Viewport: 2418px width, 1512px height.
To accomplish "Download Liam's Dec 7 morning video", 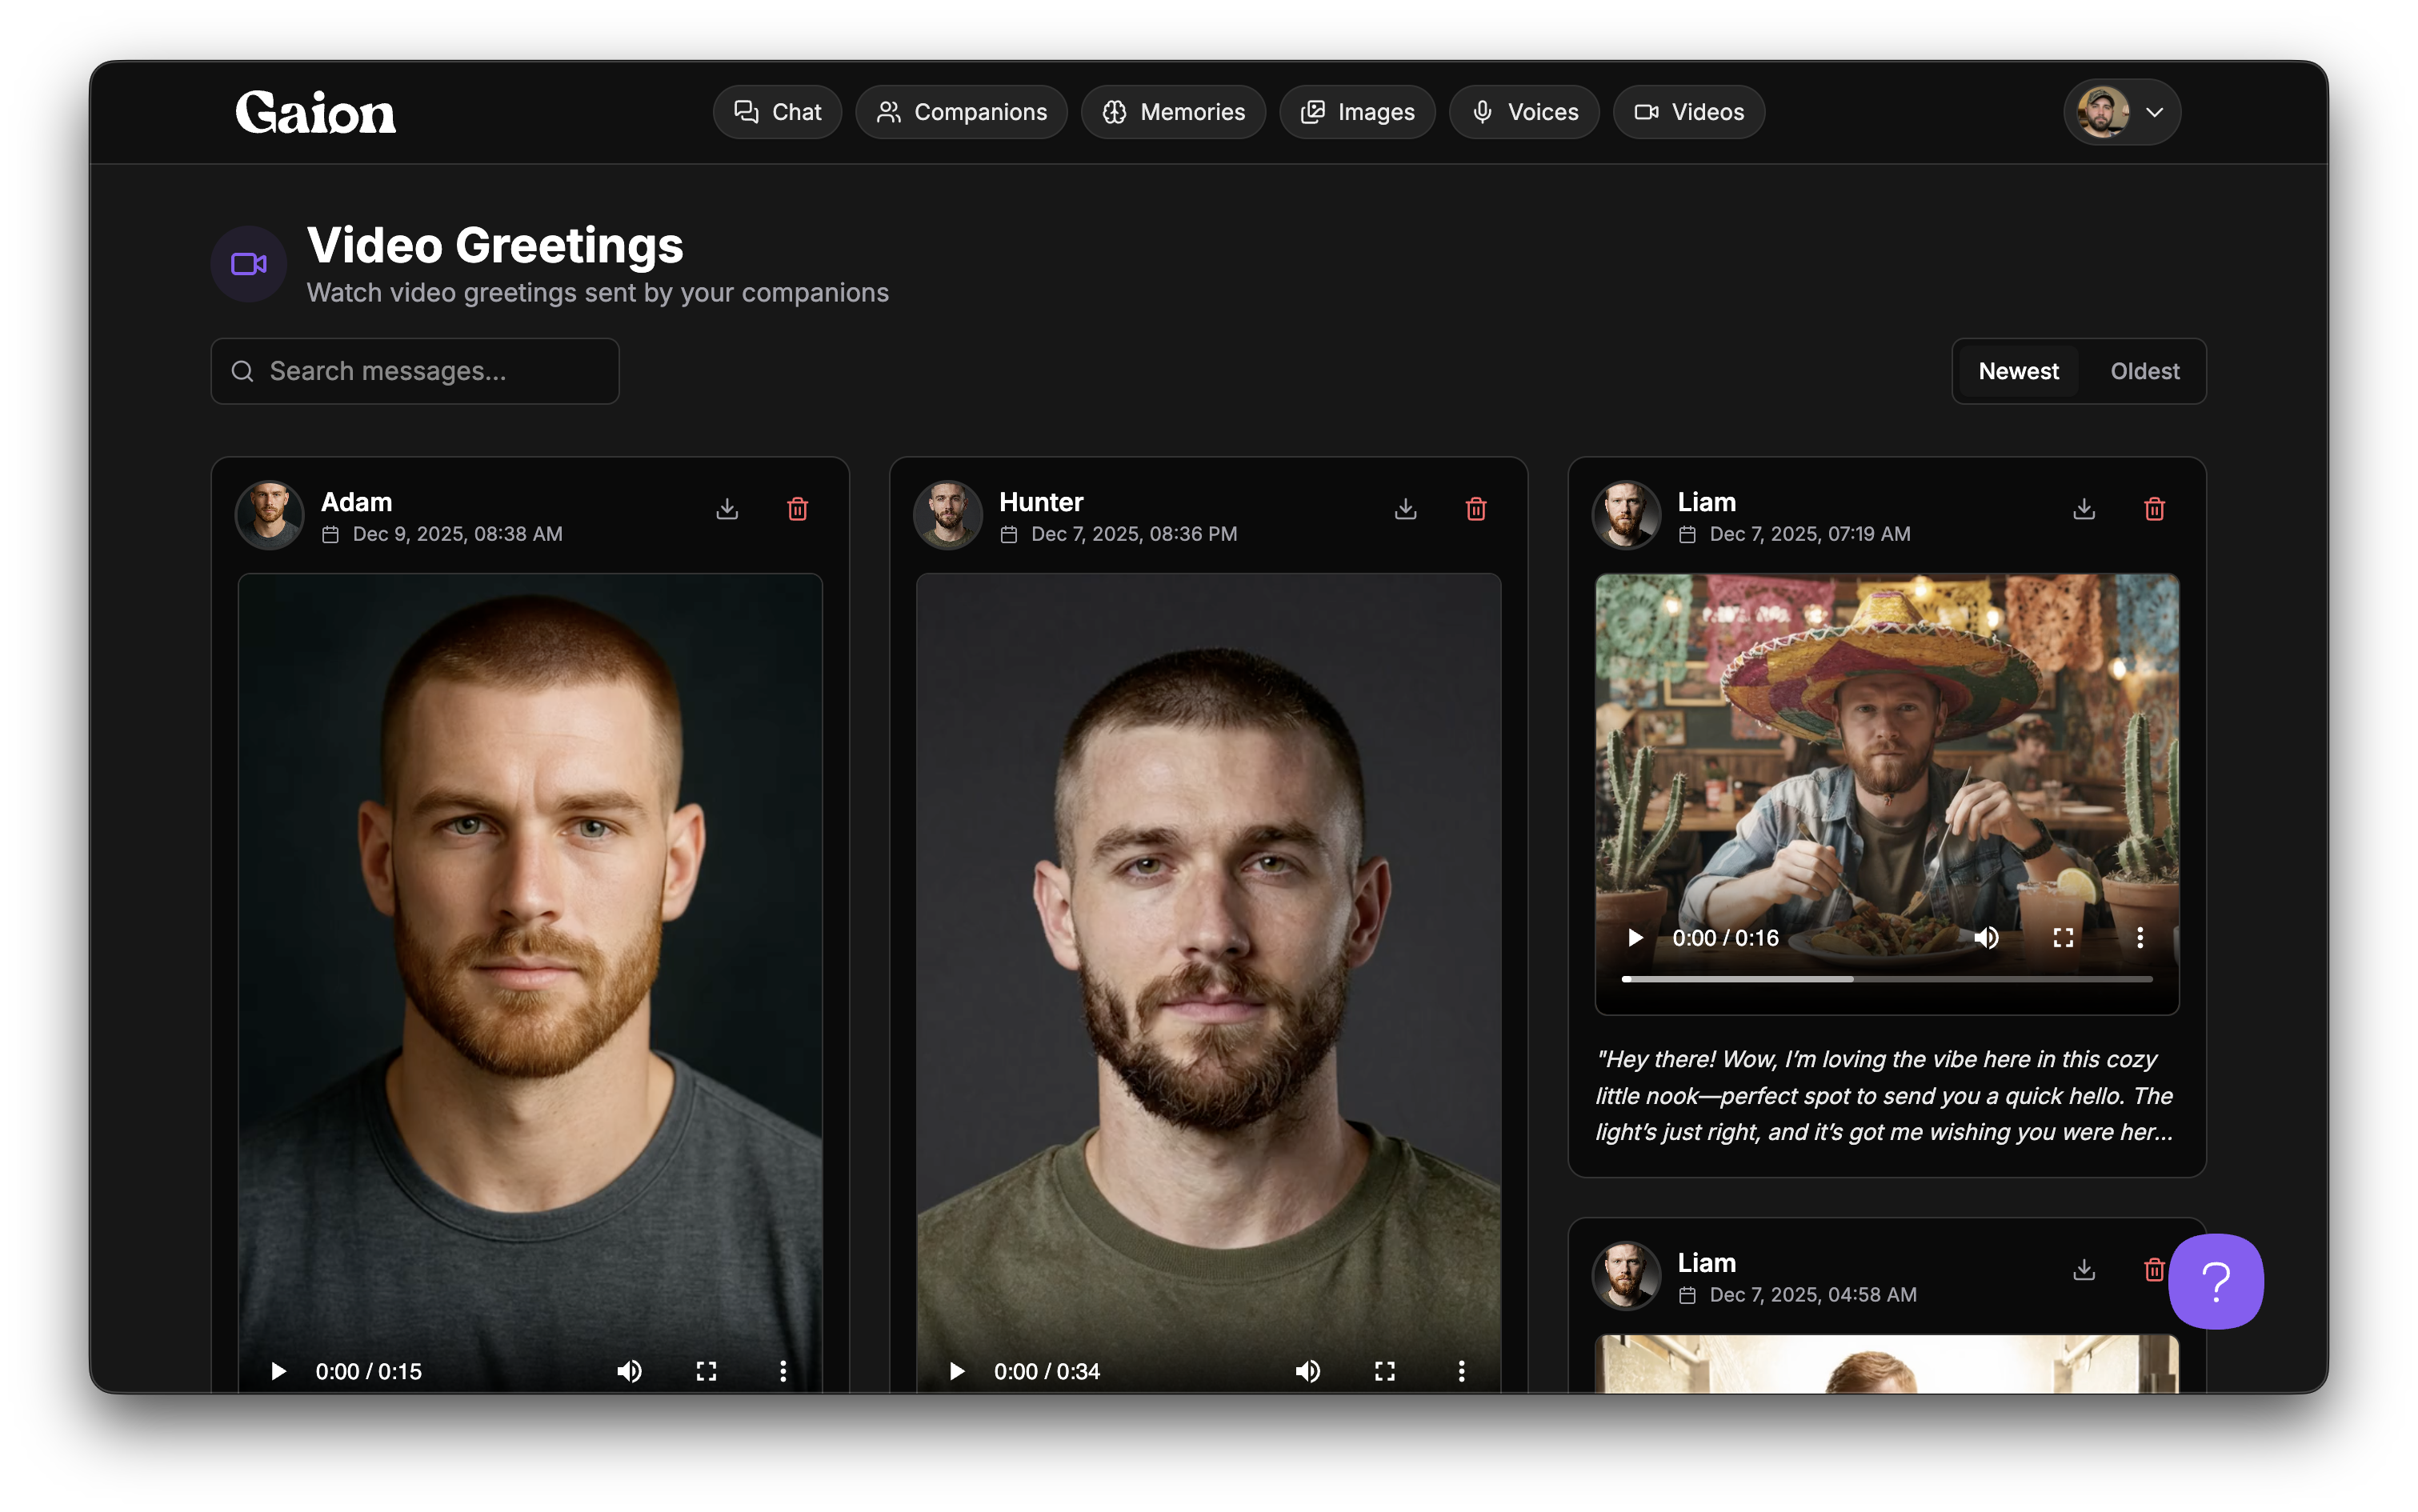I will coord(2084,509).
